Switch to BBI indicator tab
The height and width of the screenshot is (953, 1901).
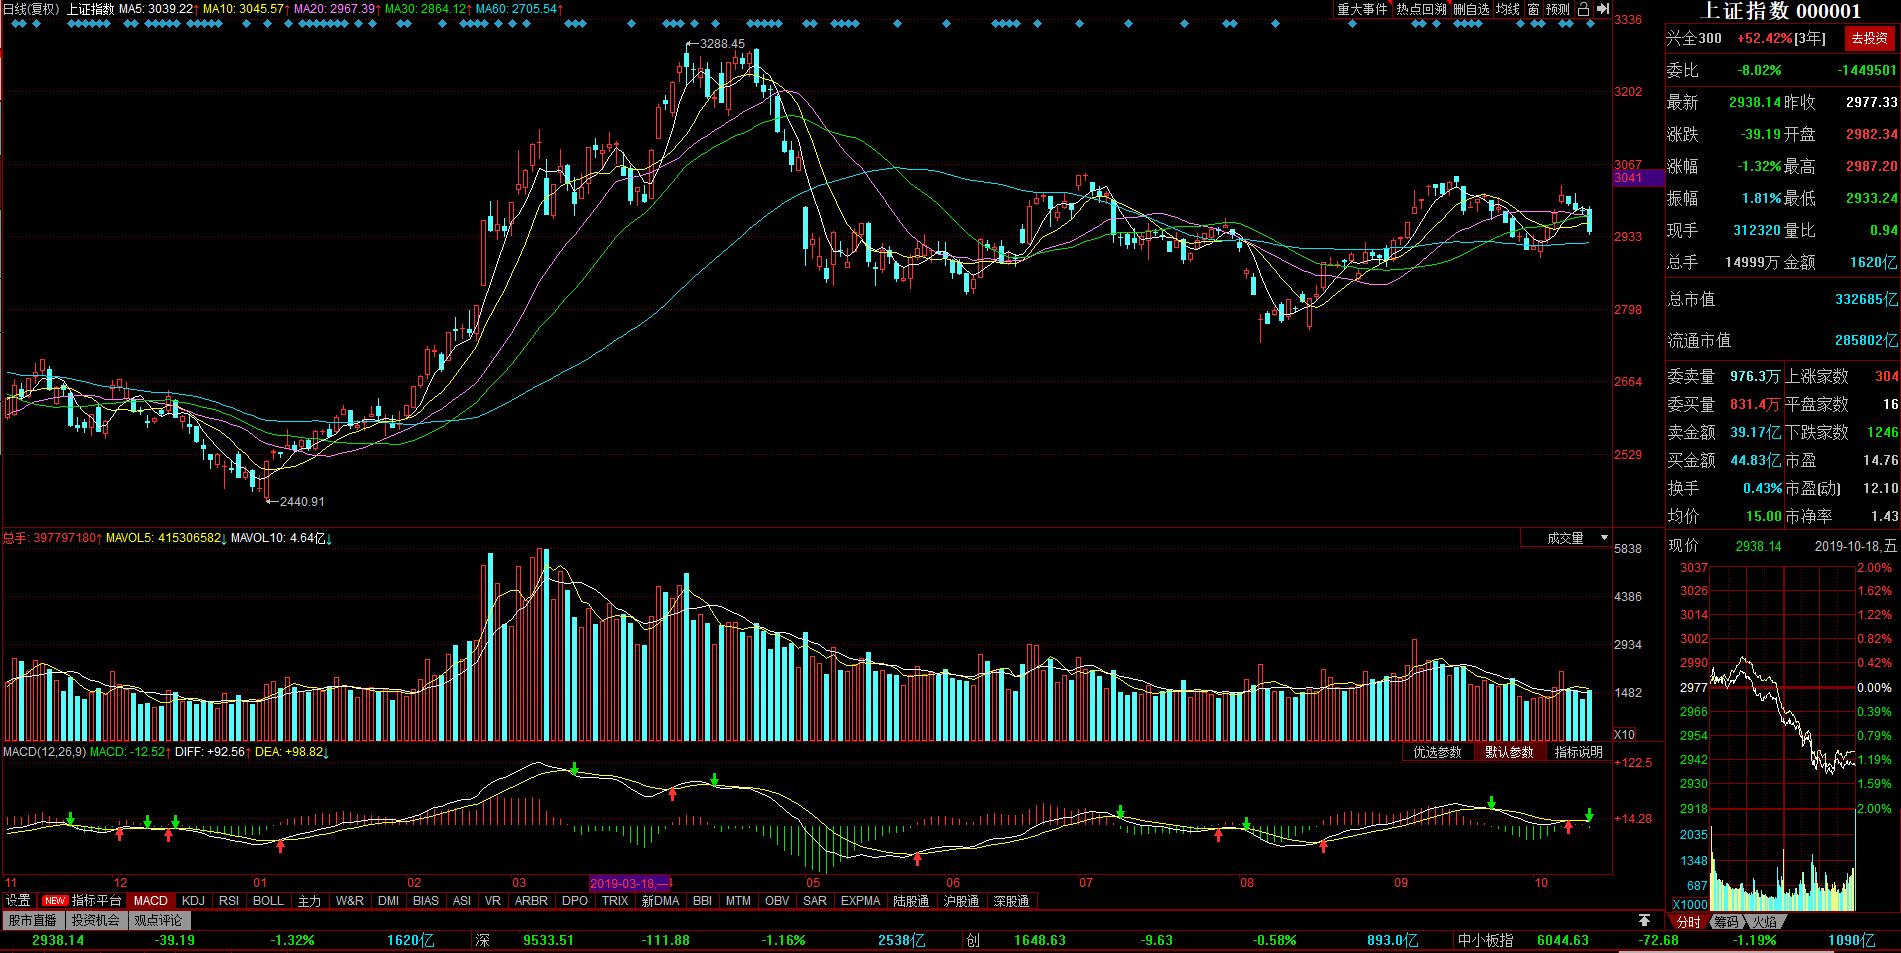[x=703, y=901]
